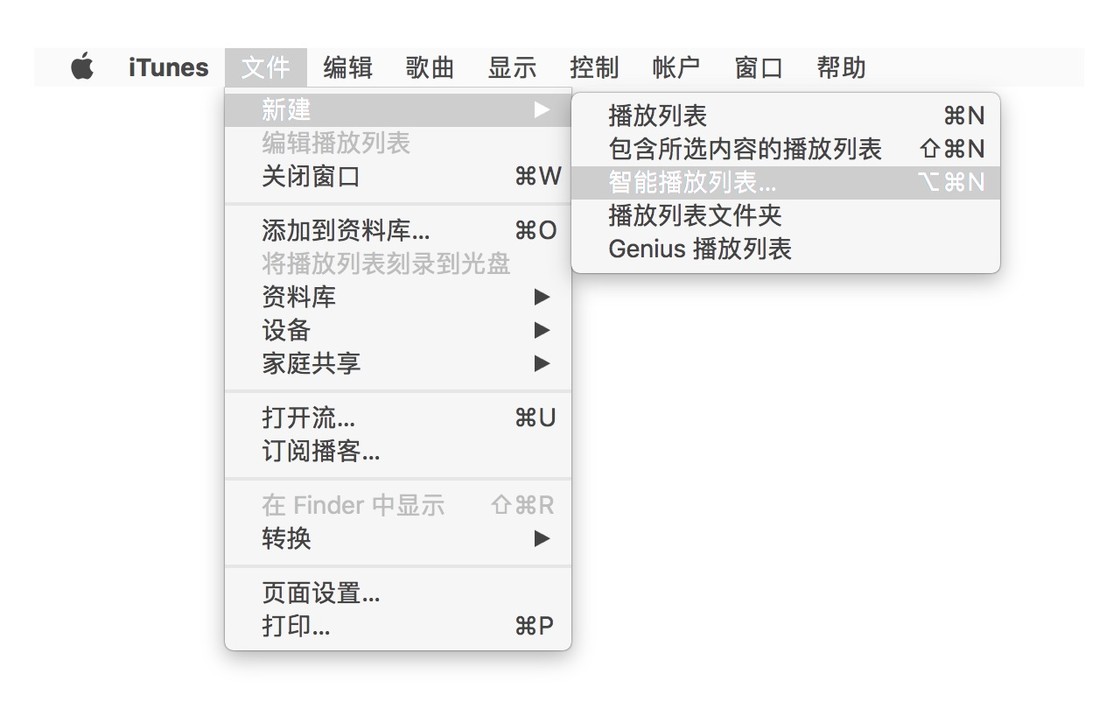This screenshot has width=1120, height=716.
Task: Create a 播放列表文件夹
Action: [x=786, y=215]
